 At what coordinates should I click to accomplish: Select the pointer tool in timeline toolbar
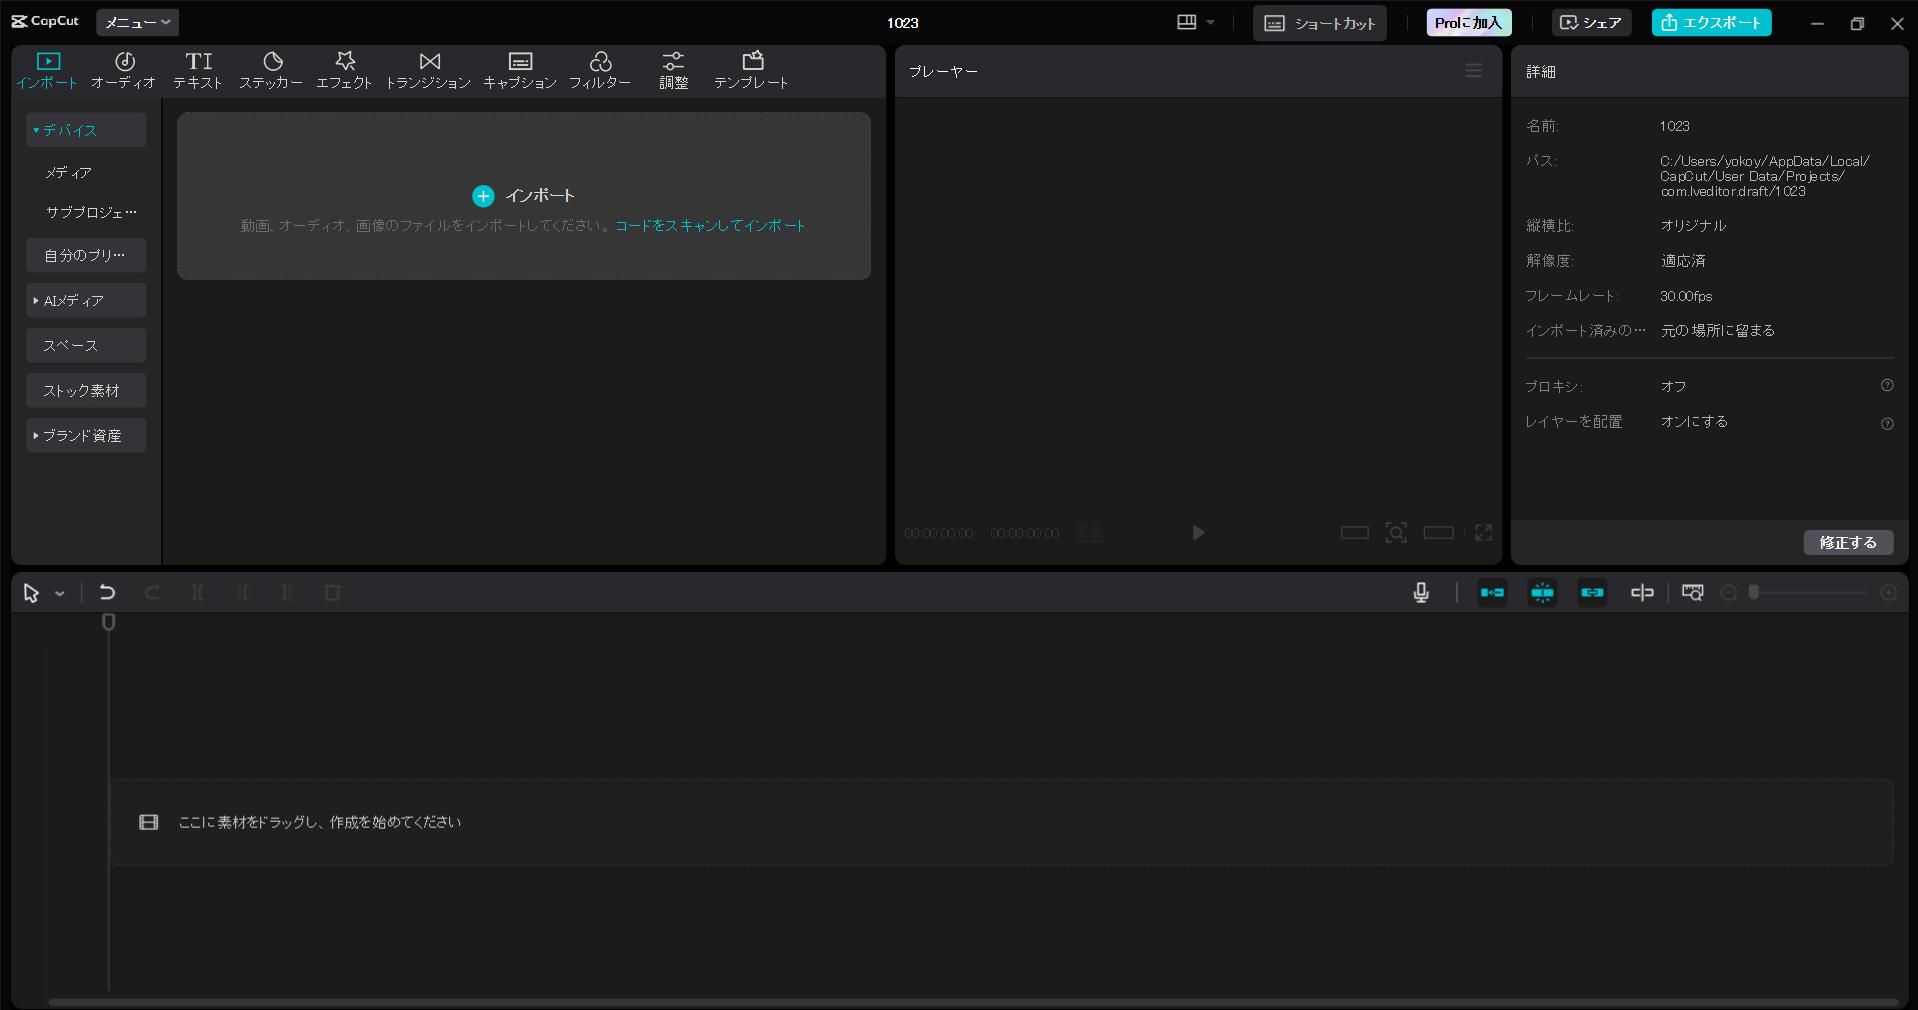pos(31,593)
